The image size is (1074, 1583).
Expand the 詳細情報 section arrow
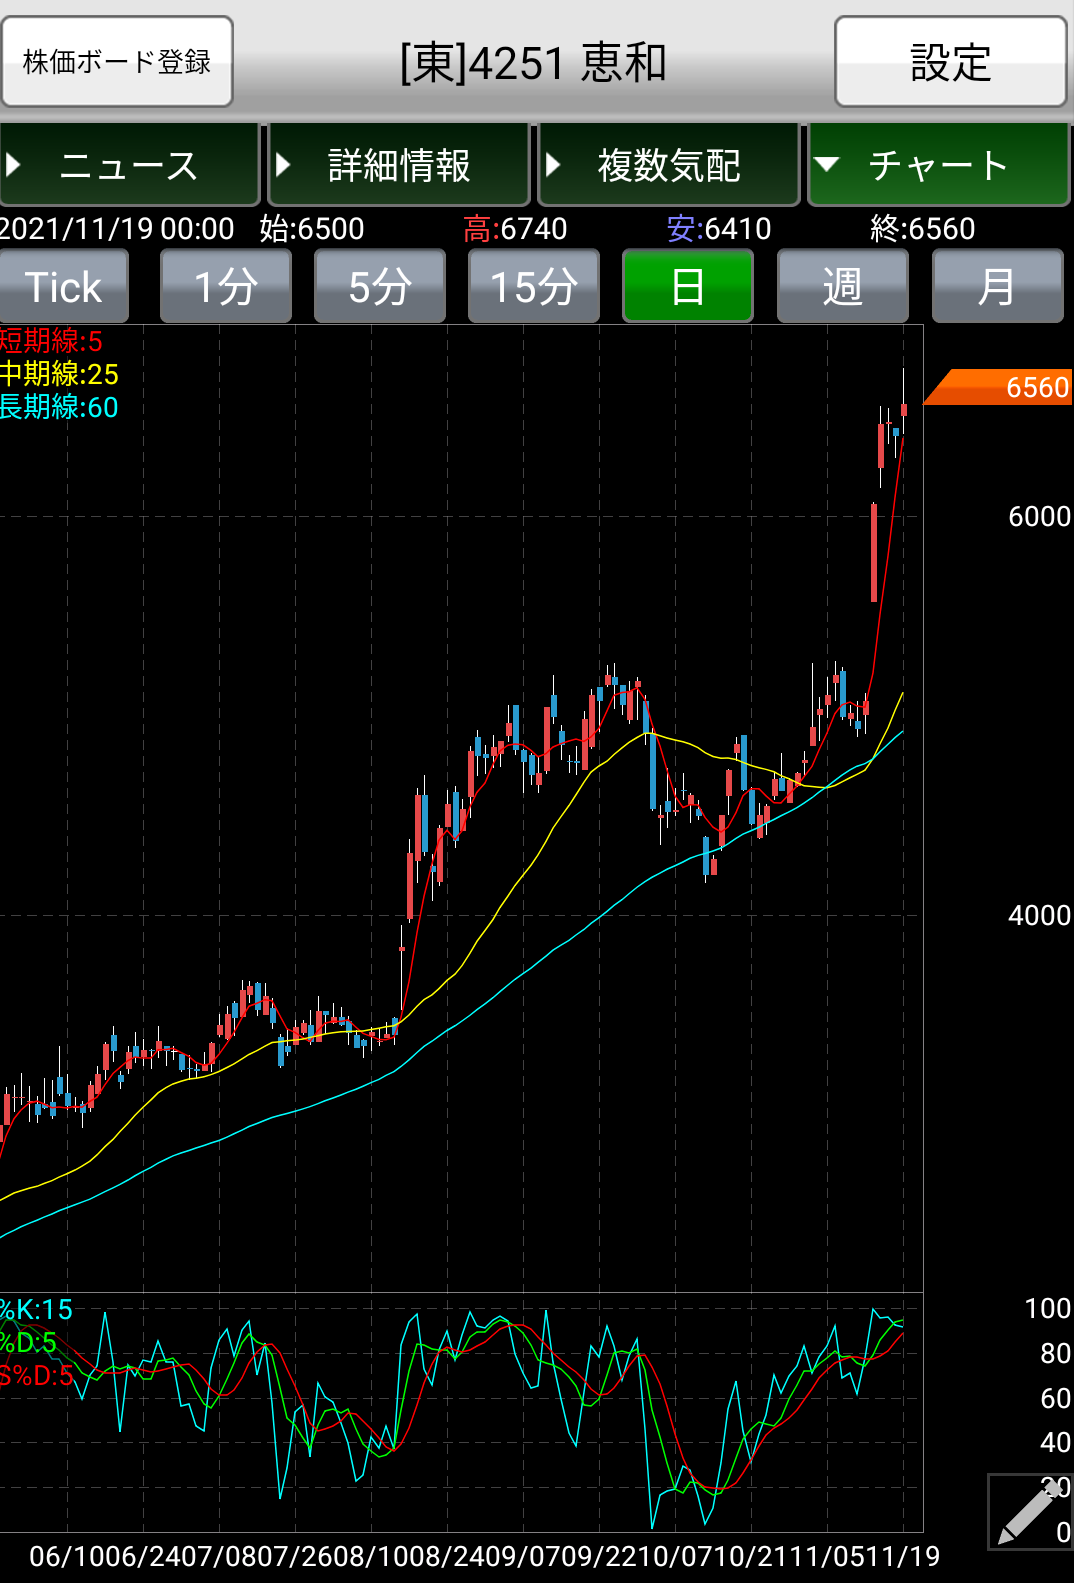click(x=283, y=165)
